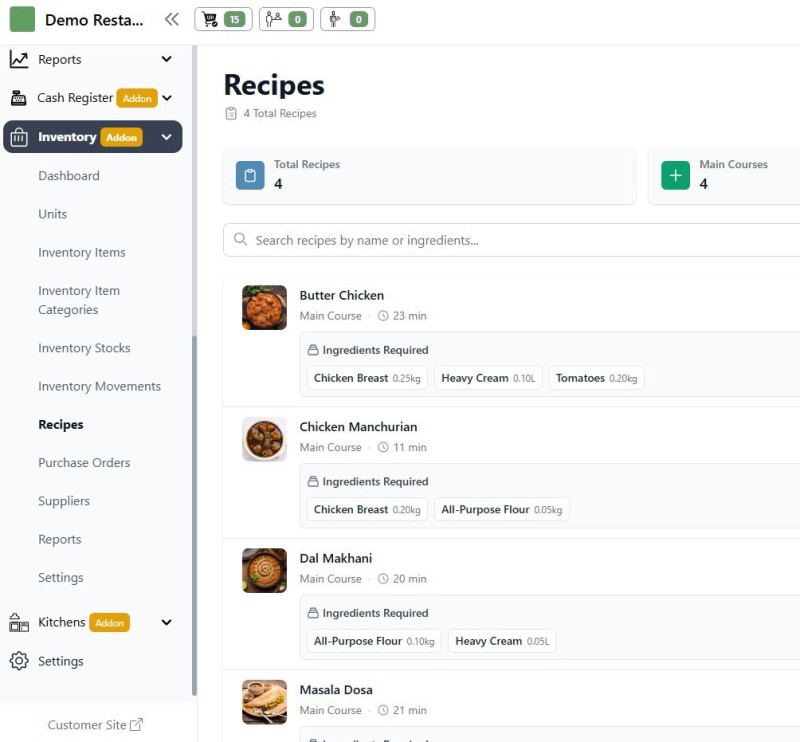The width and height of the screenshot is (800, 742).
Task: Open the Recipes page from sidebar
Action: pos(60,424)
